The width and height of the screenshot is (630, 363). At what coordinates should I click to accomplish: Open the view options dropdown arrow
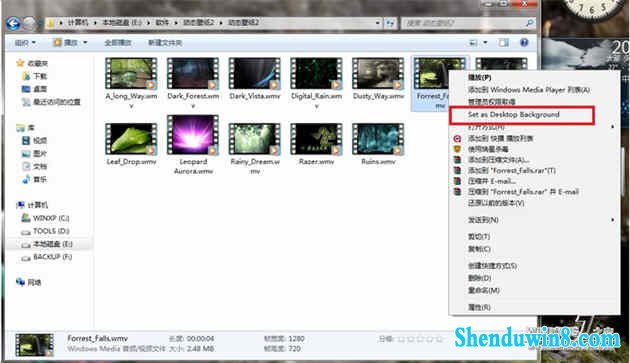pyautogui.click(x=485, y=43)
